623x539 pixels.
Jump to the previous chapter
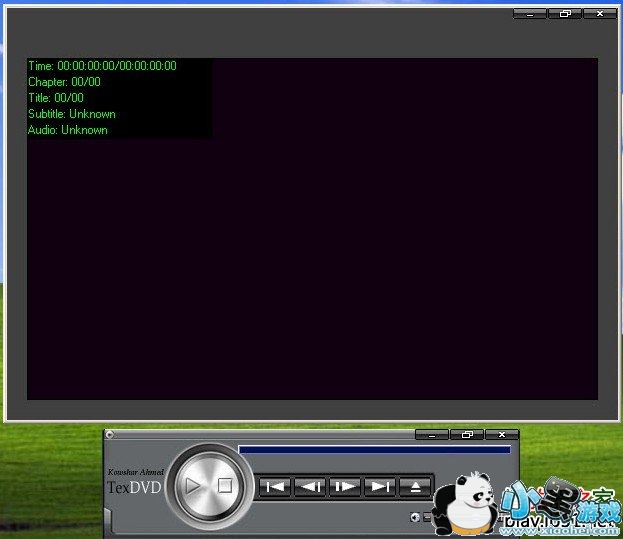(275, 487)
